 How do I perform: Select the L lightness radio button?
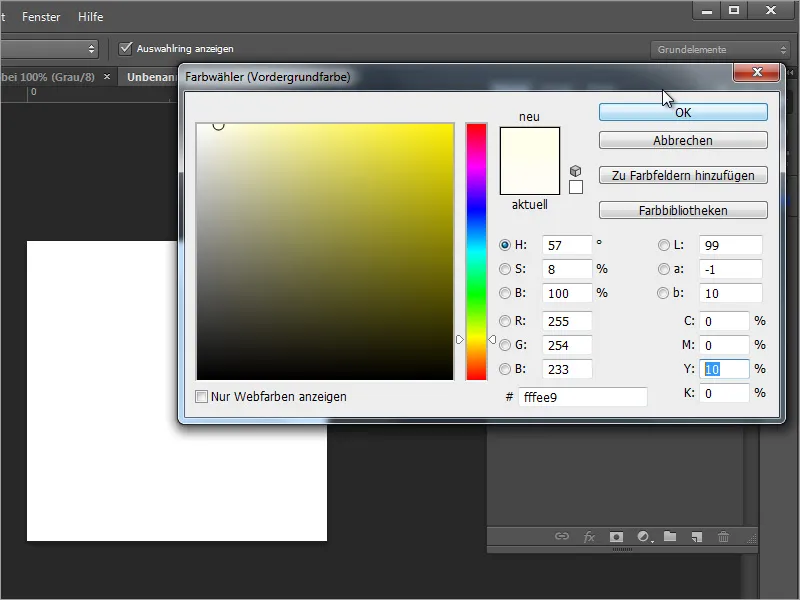coord(663,245)
